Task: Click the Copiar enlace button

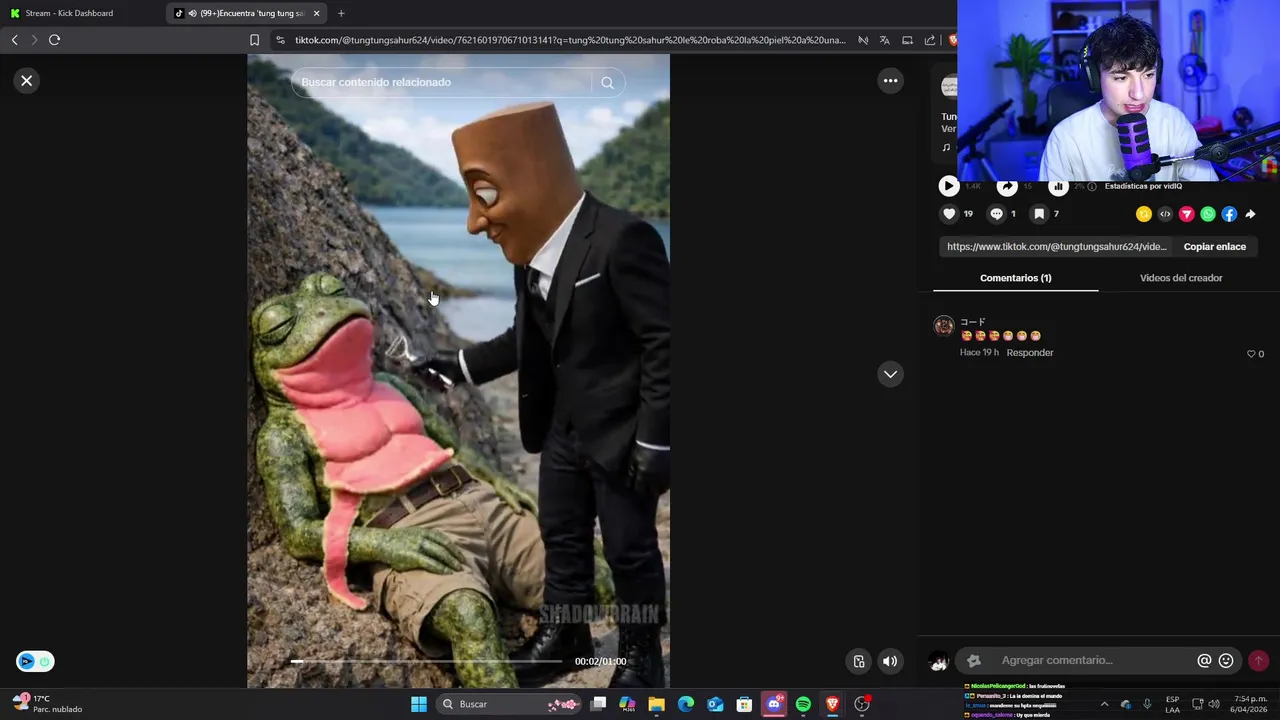Action: click(1214, 247)
